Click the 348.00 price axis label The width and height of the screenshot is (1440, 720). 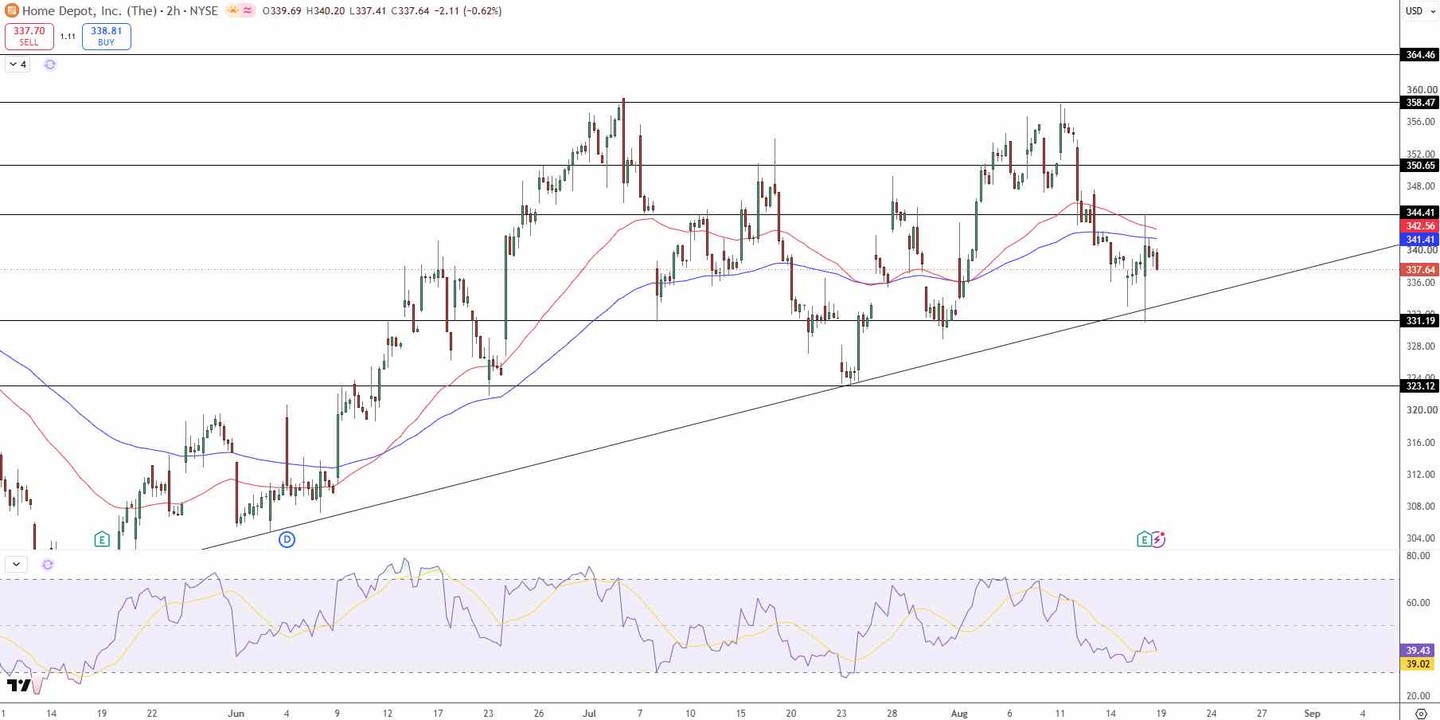(x=1421, y=186)
